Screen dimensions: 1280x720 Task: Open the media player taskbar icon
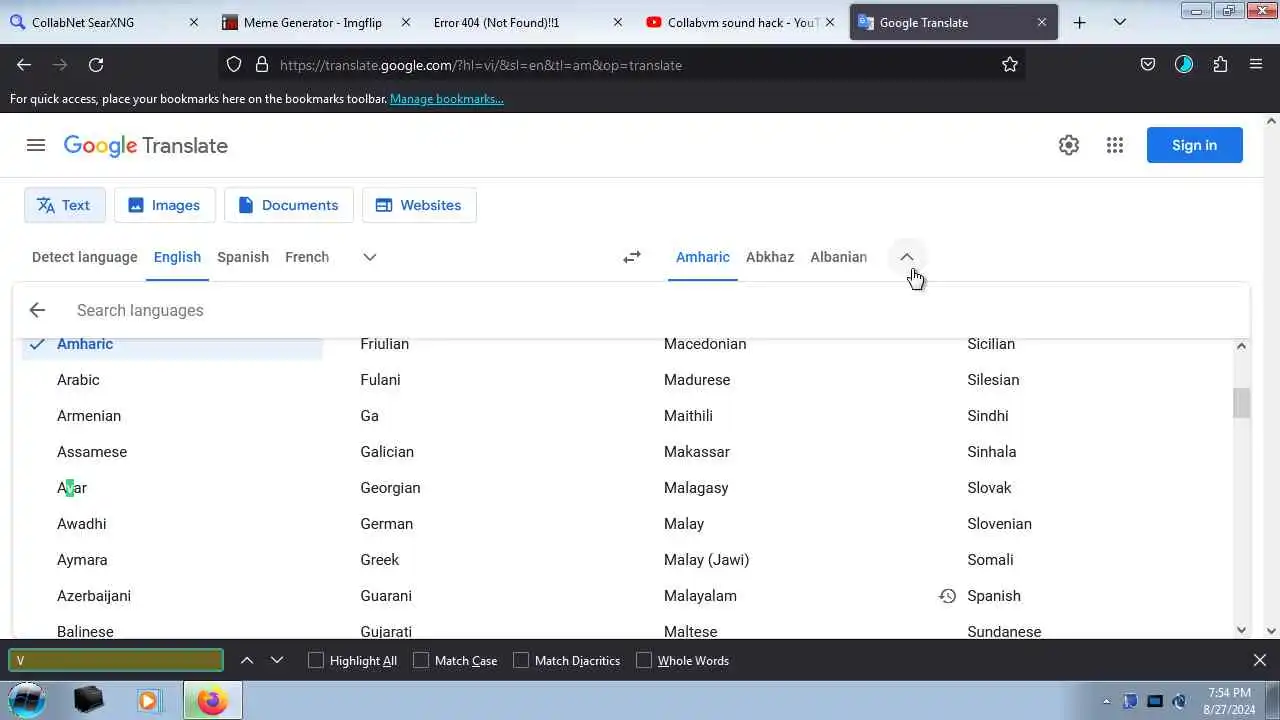[149, 700]
